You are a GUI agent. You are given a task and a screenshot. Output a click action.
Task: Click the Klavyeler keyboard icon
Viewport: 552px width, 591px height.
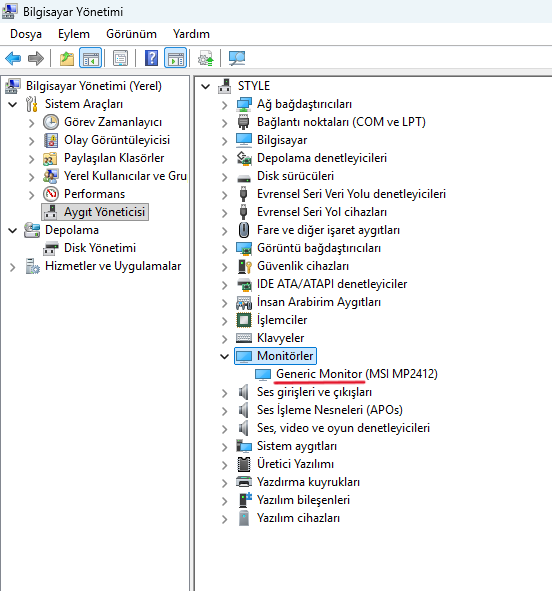coord(244,338)
